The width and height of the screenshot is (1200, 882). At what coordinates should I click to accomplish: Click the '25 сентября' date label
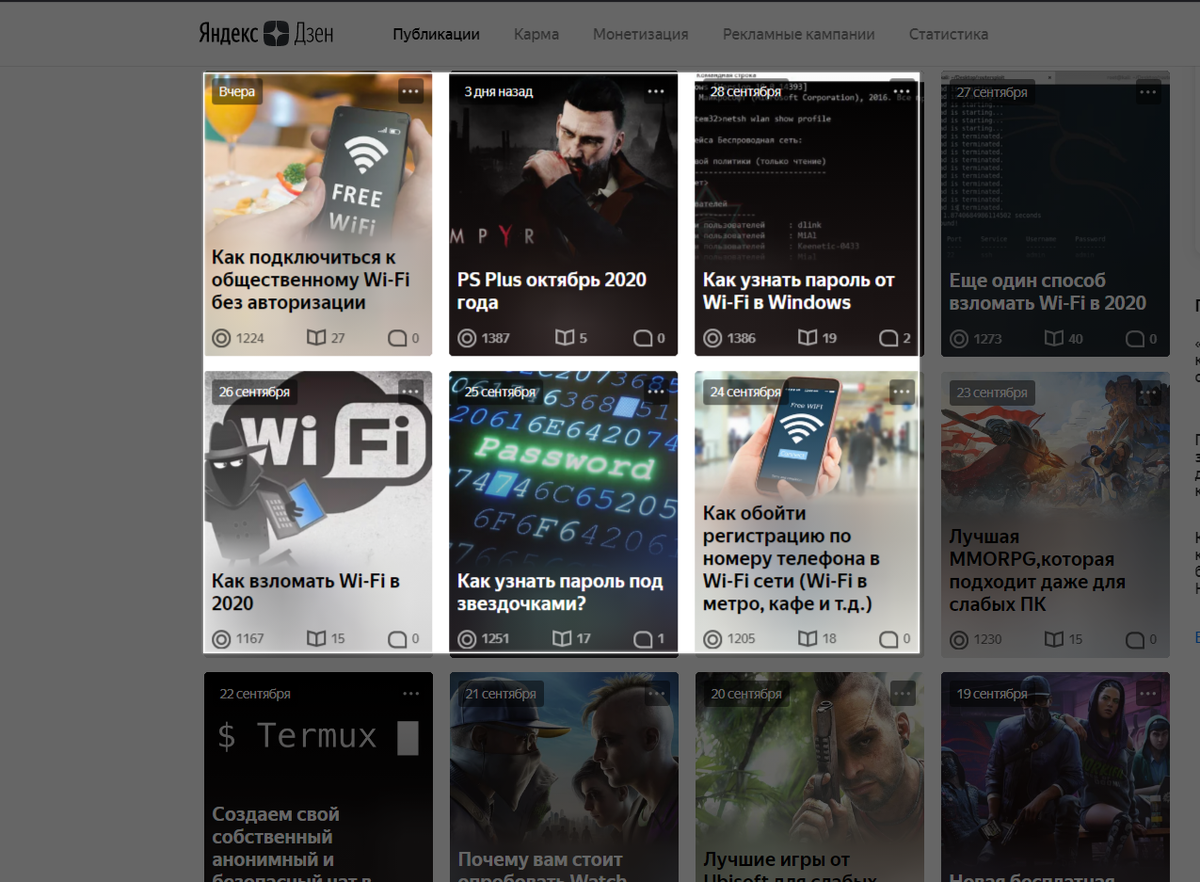click(x=500, y=392)
